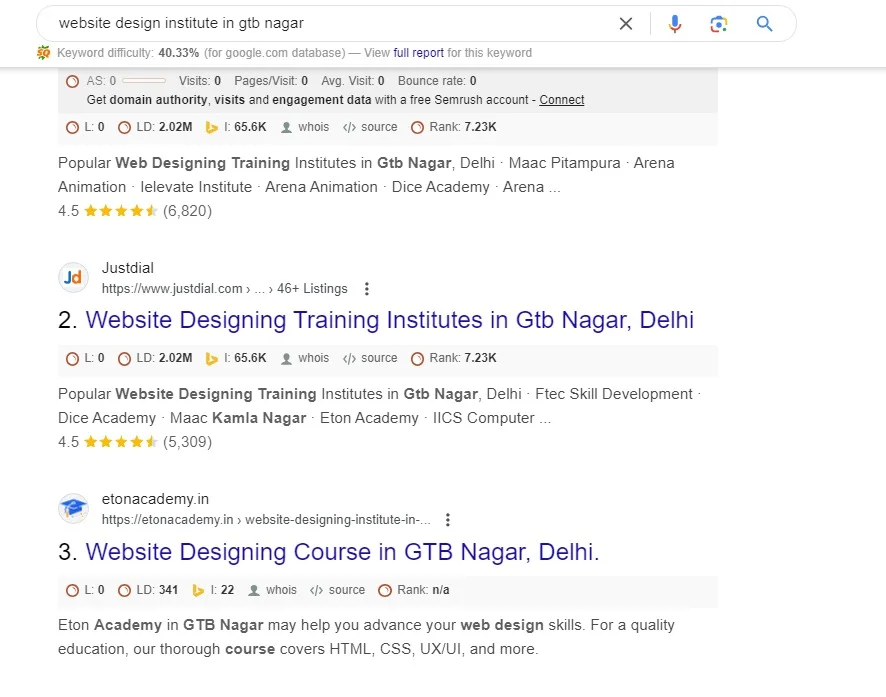The image size is (886, 697).
Task: Click the 'Pages/Visit: 0' metric
Action: tap(271, 81)
